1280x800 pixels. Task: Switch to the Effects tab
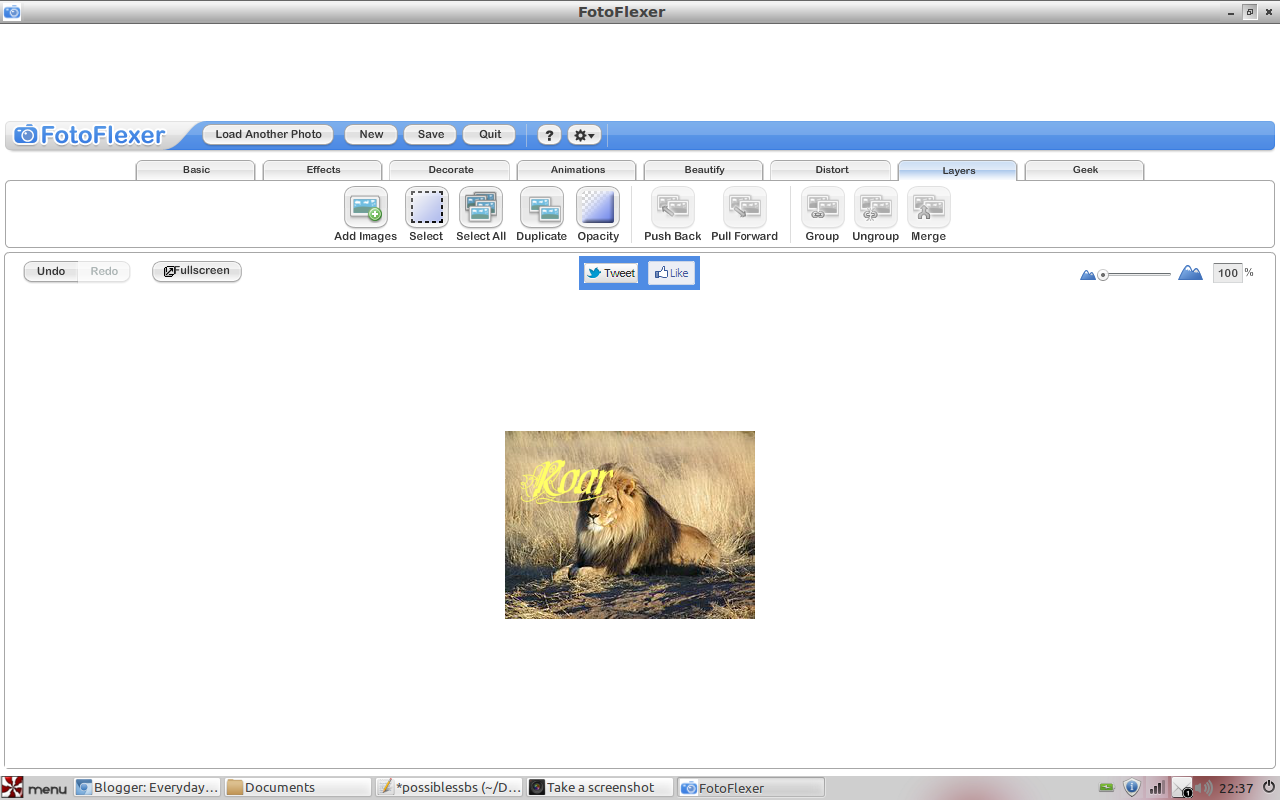pyautogui.click(x=323, y=170)
